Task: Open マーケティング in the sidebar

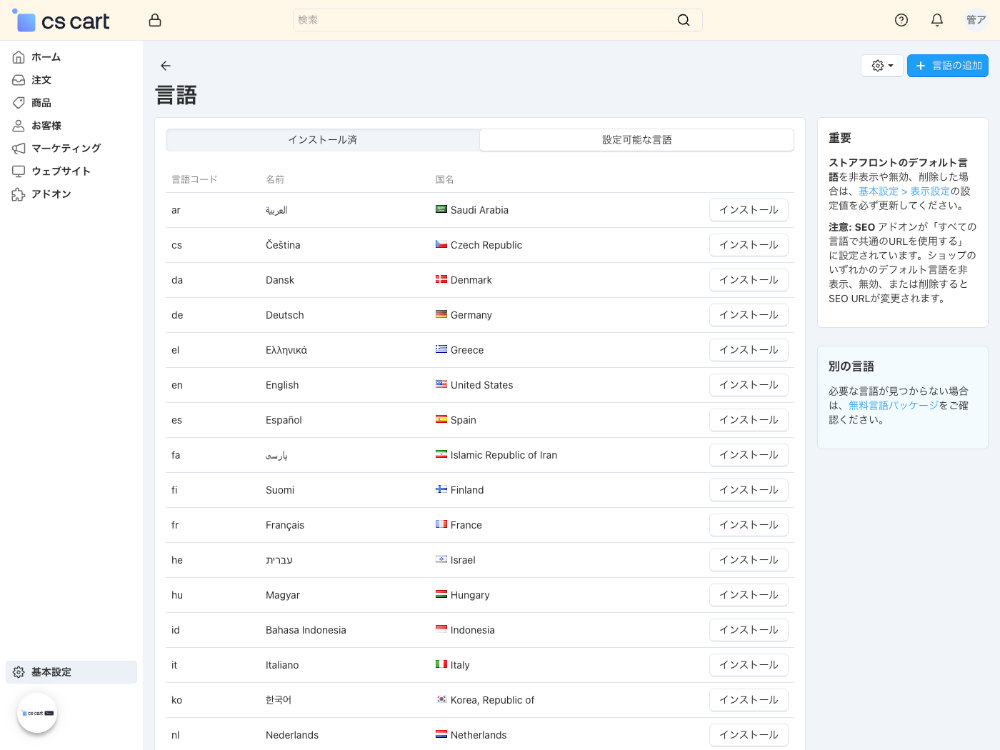Action: point(66,148)
